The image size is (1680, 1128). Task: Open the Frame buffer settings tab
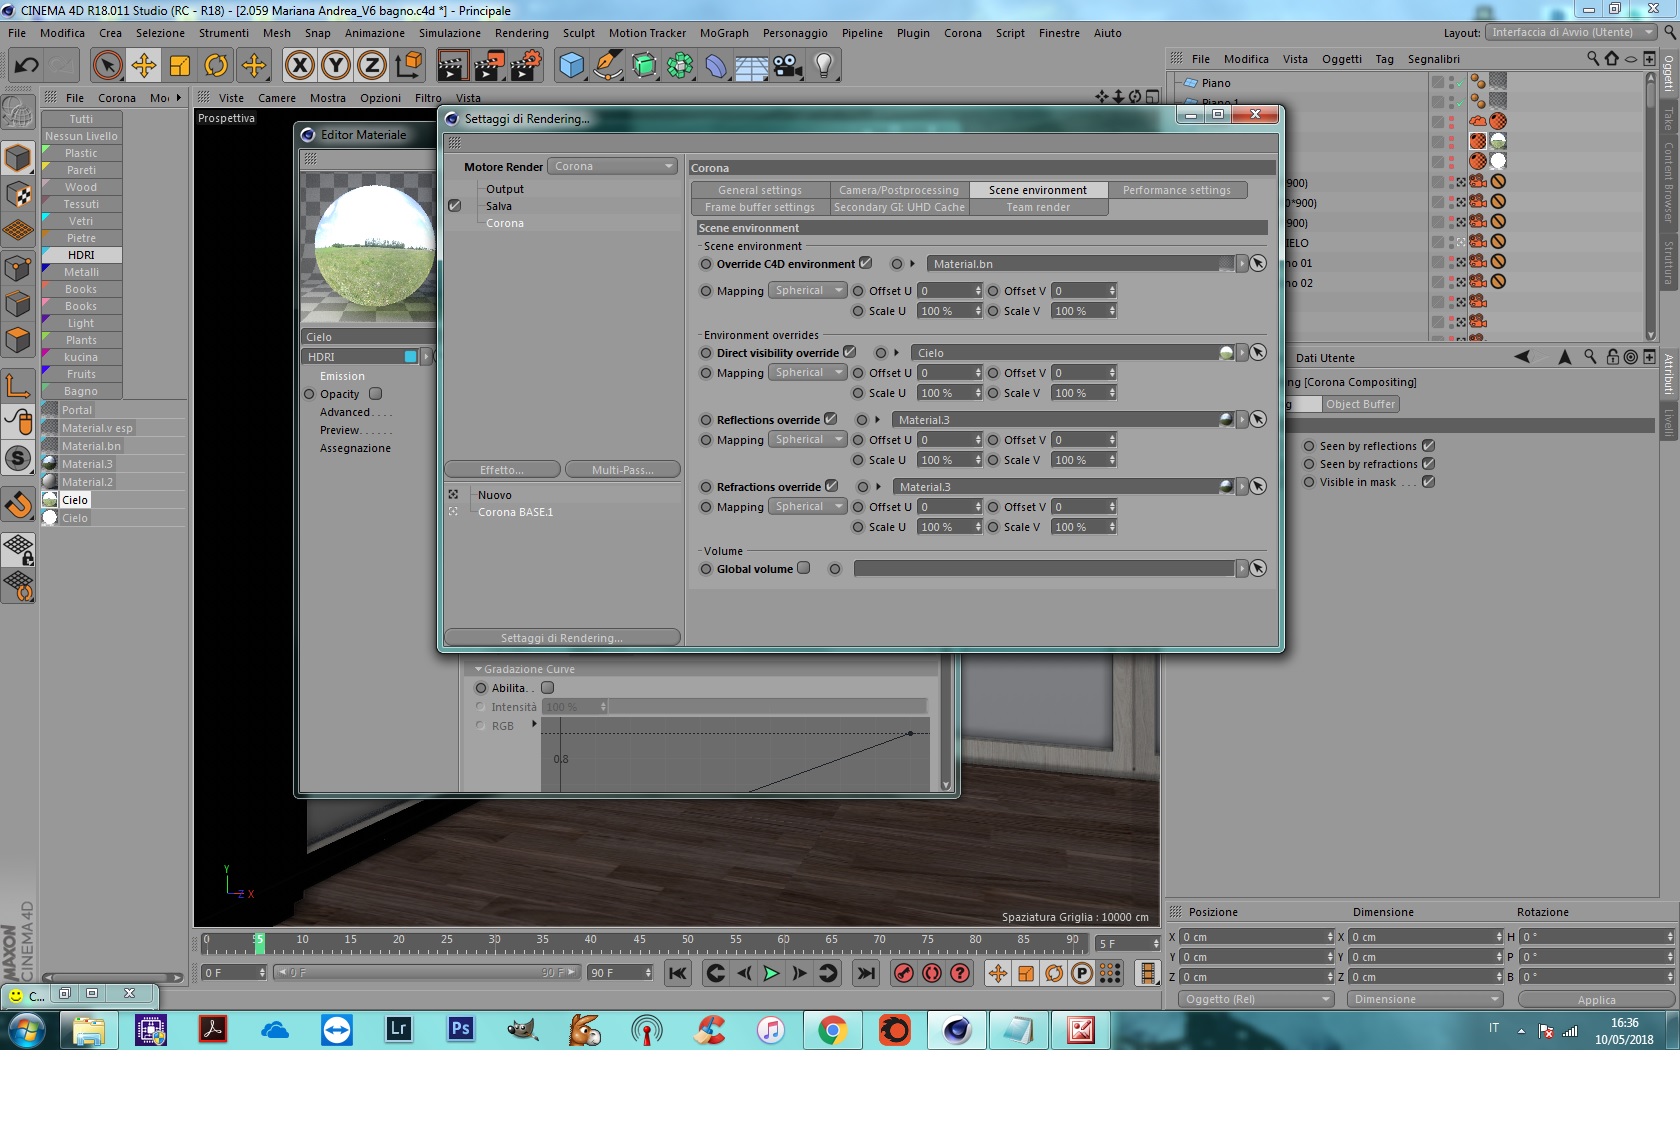[x=760, y=207]
